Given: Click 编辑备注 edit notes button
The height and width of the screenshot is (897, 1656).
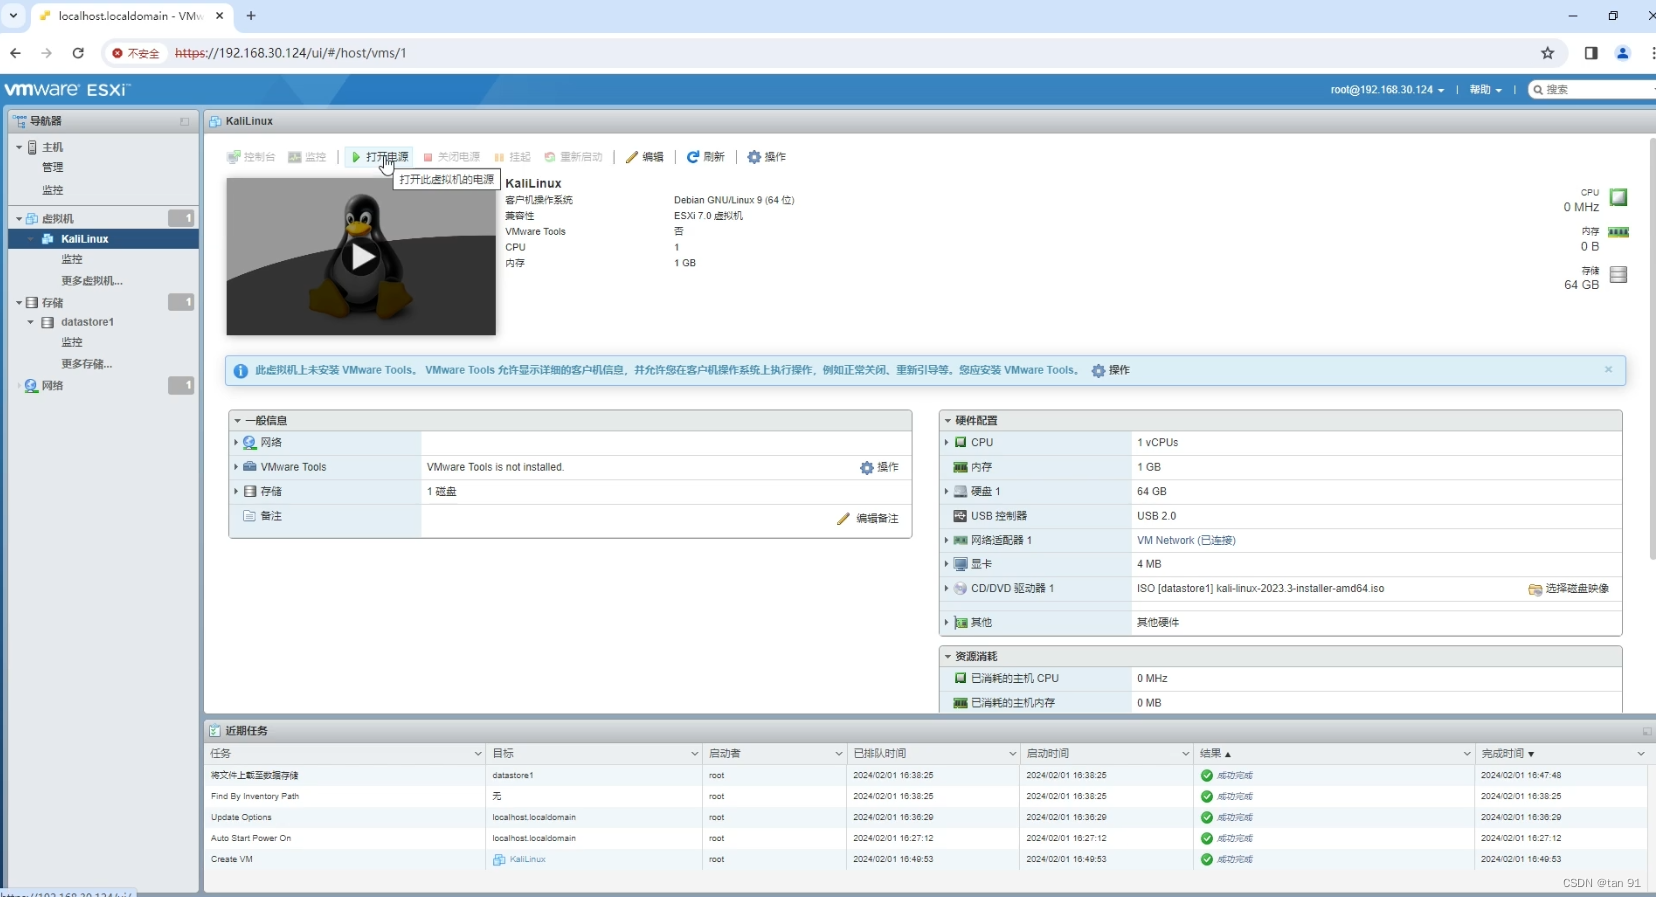Looking at the screenshot, I should (x=868, y=518).
